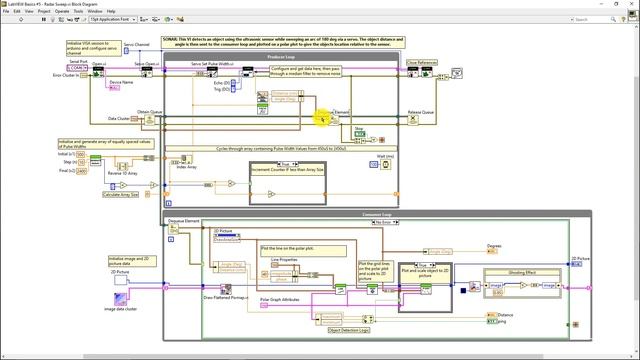Viewport: 640px width, 360px height.
Task: Open the Operate menu
Action: (x=62, y=11)
